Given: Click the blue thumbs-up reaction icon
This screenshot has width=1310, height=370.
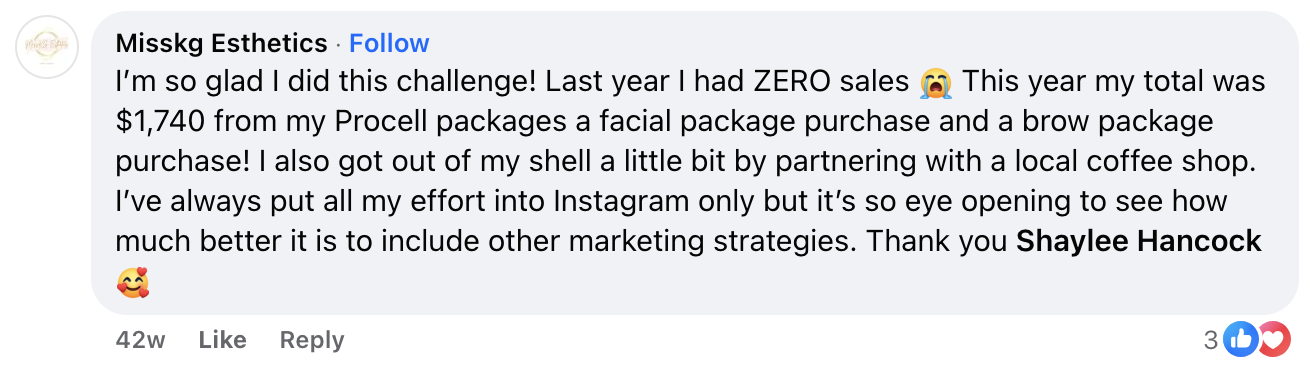Looking at the screenshot, I should [1241, 340].
